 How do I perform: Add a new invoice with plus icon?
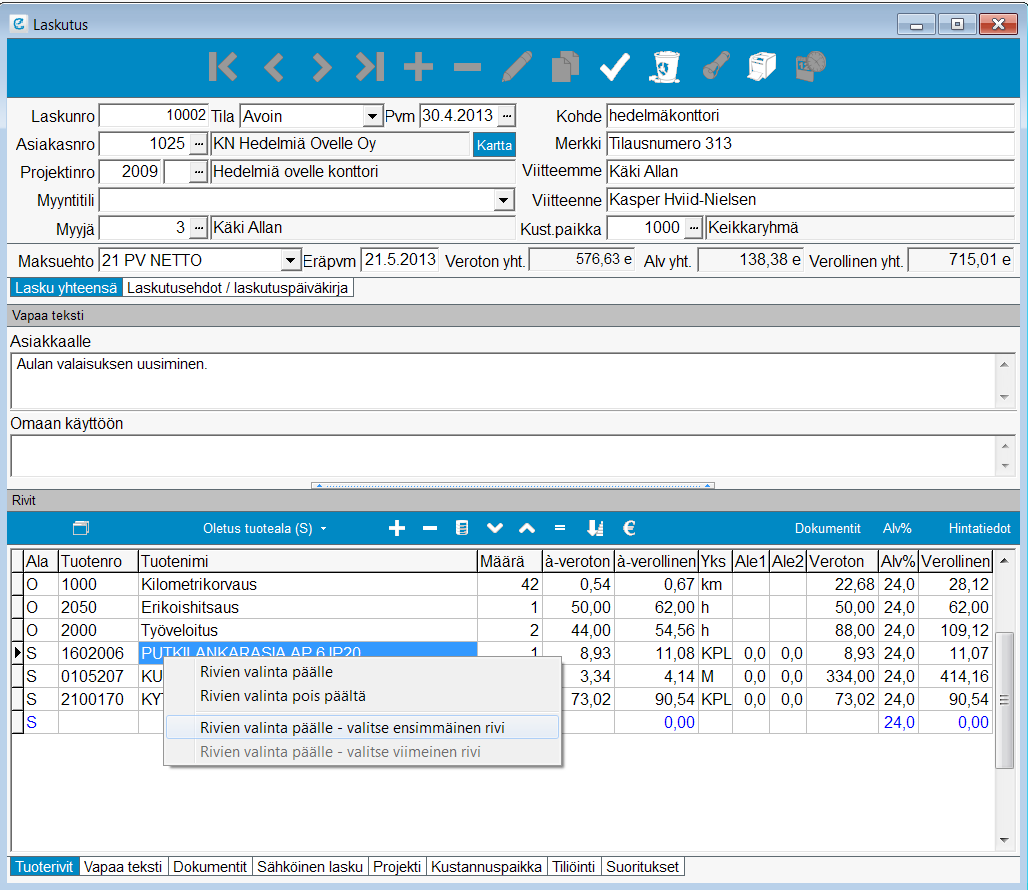click(418, 67)
